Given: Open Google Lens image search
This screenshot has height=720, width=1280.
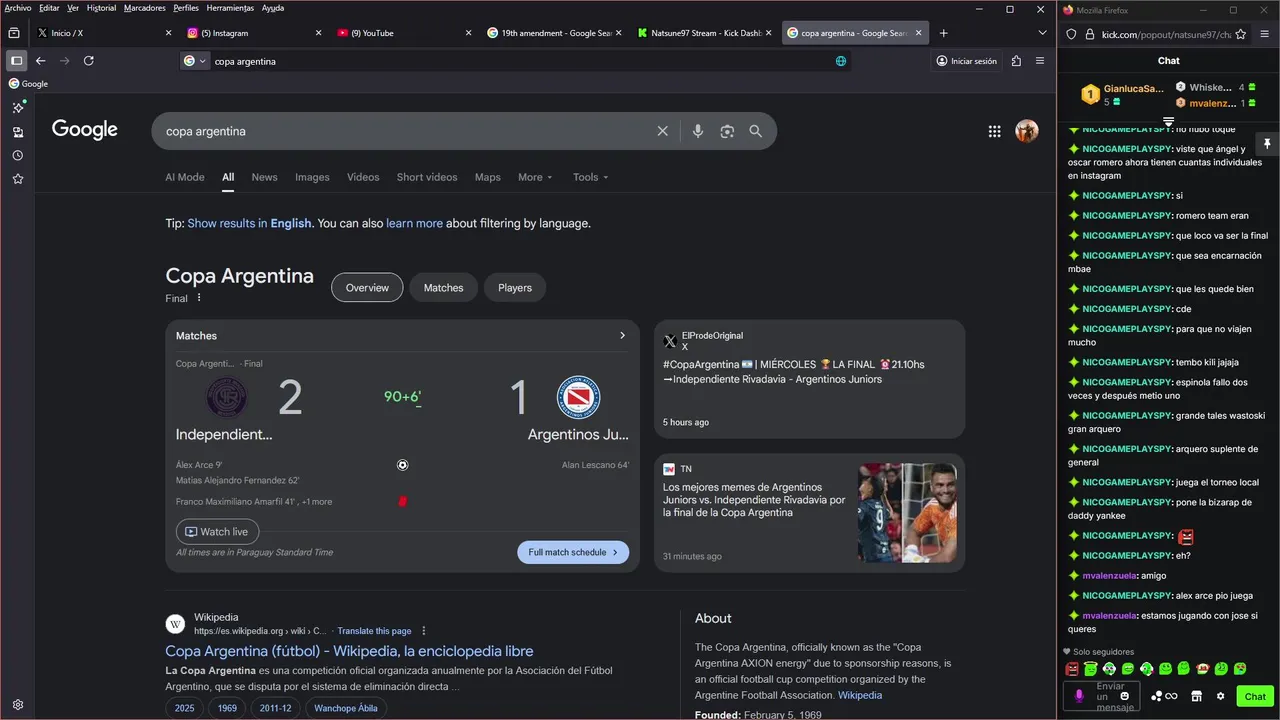Looking at the screenshot, I should pyautogui.click(x=727, y=131).
